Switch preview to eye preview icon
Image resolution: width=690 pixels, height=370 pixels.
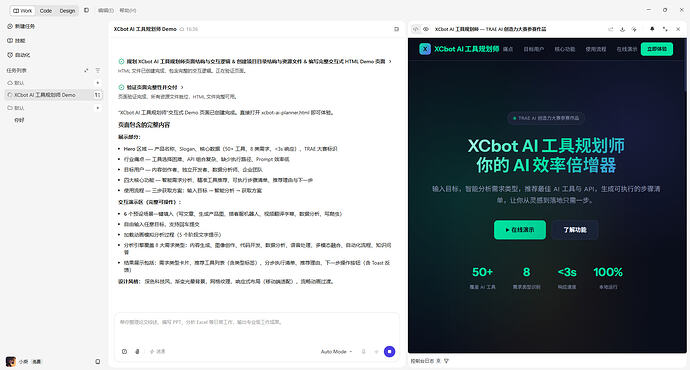pos(426,29)
